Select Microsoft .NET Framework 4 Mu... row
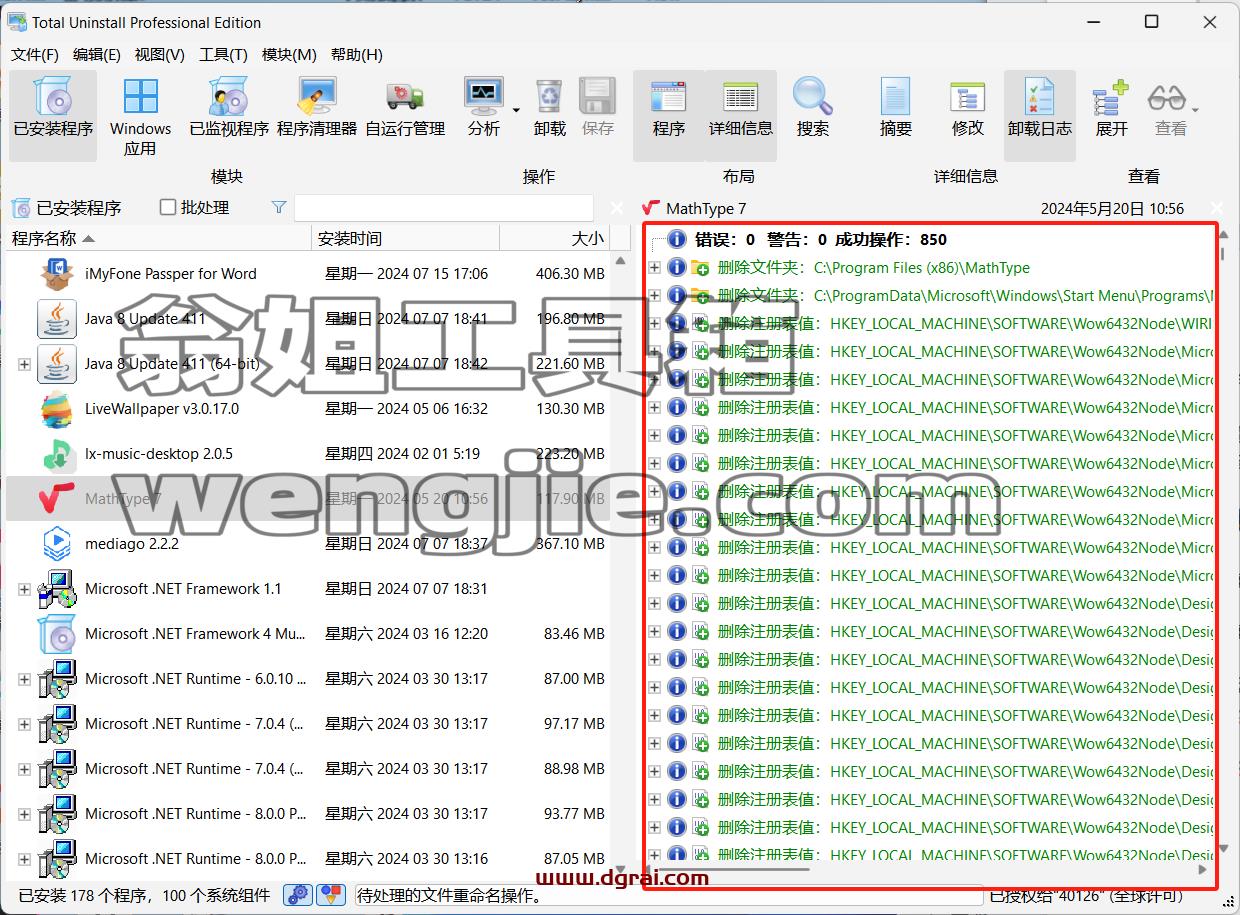The image size is (1240, 915). coord(308,633)
